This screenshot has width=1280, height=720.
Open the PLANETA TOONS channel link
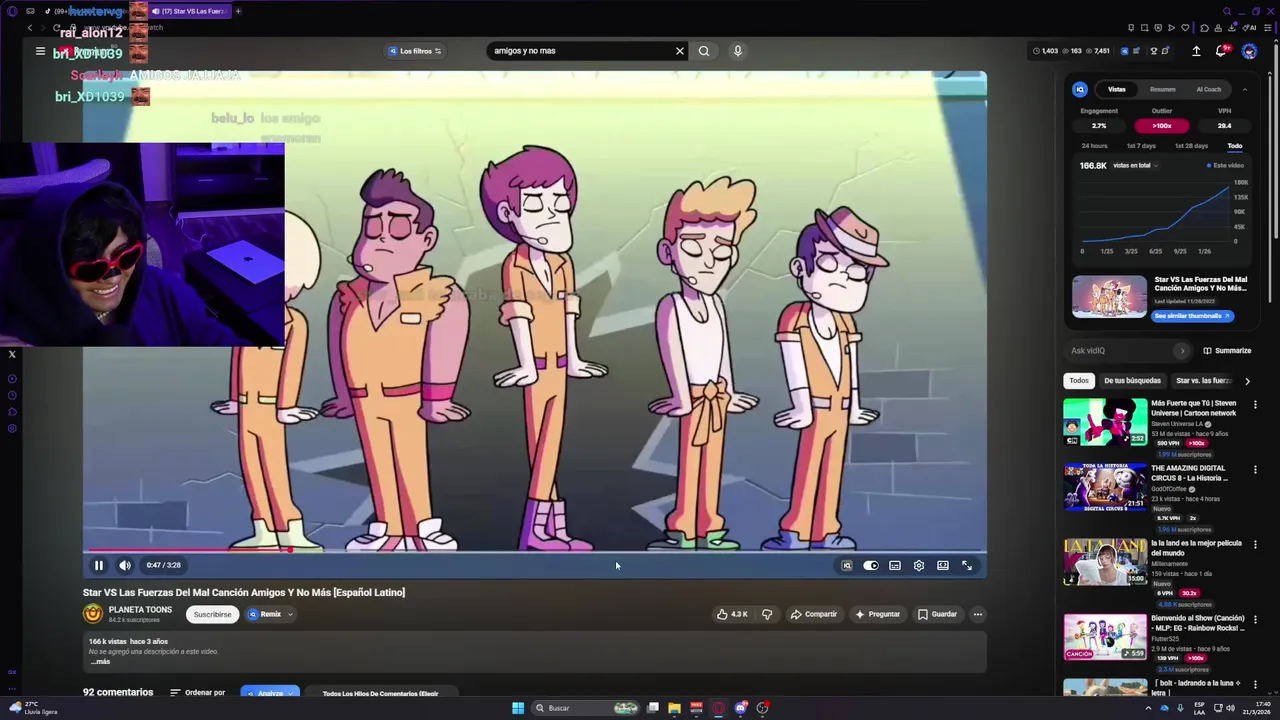(x=140, y=610)
